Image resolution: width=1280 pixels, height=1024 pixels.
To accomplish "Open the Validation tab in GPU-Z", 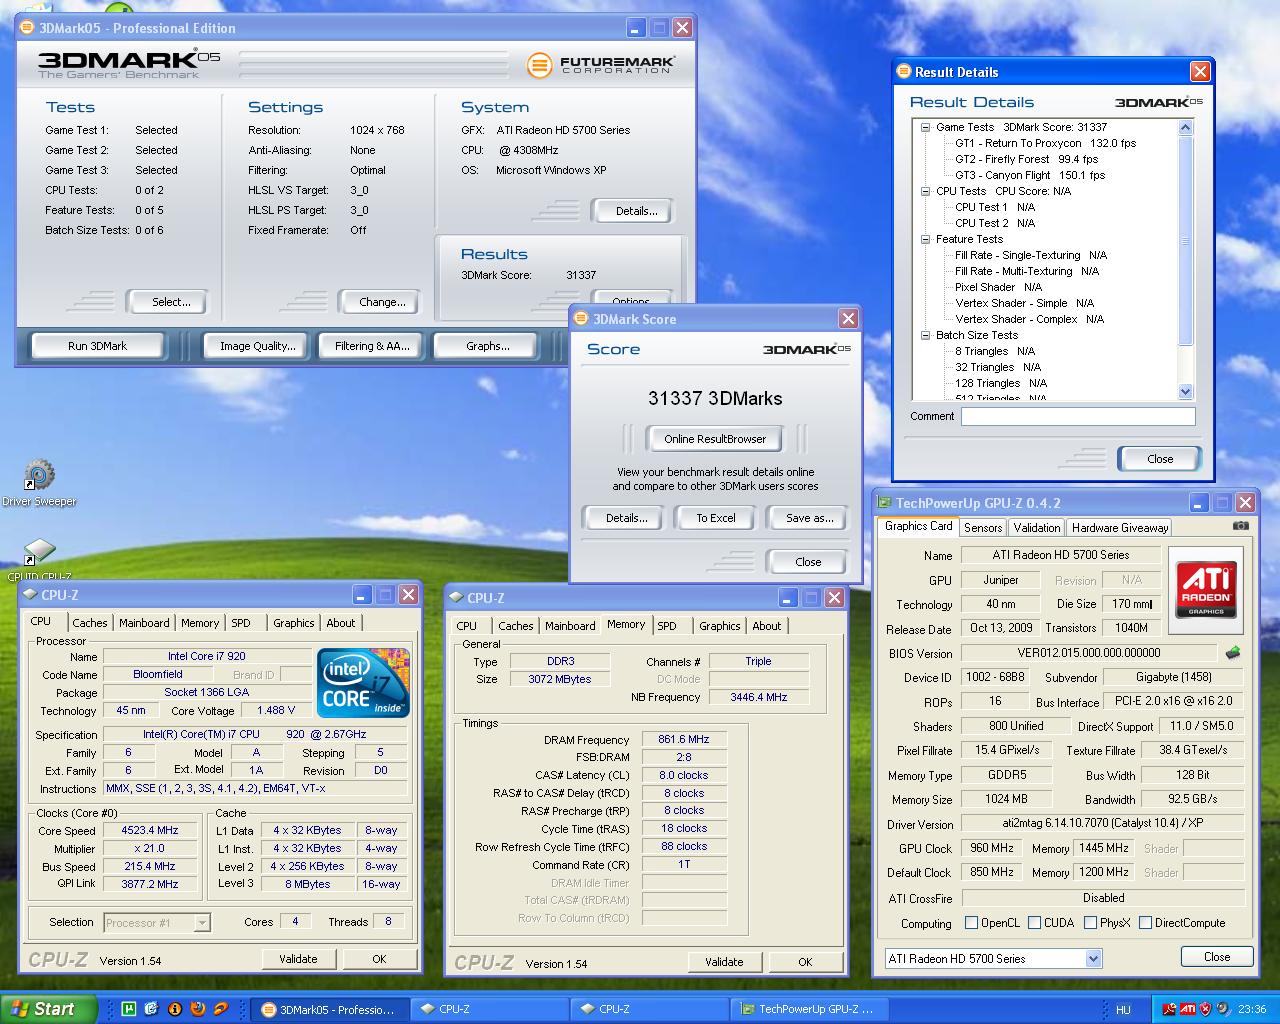I will [1036, 528].
